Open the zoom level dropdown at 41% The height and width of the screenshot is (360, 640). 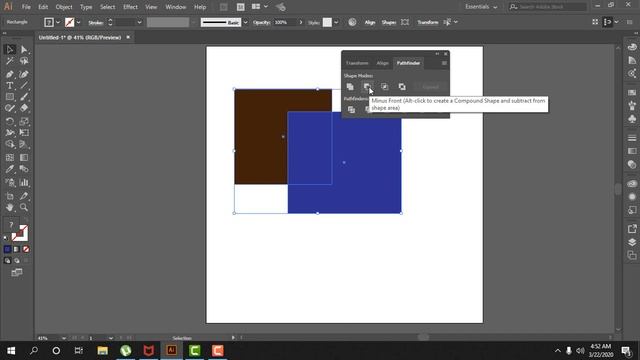point(64,338)
